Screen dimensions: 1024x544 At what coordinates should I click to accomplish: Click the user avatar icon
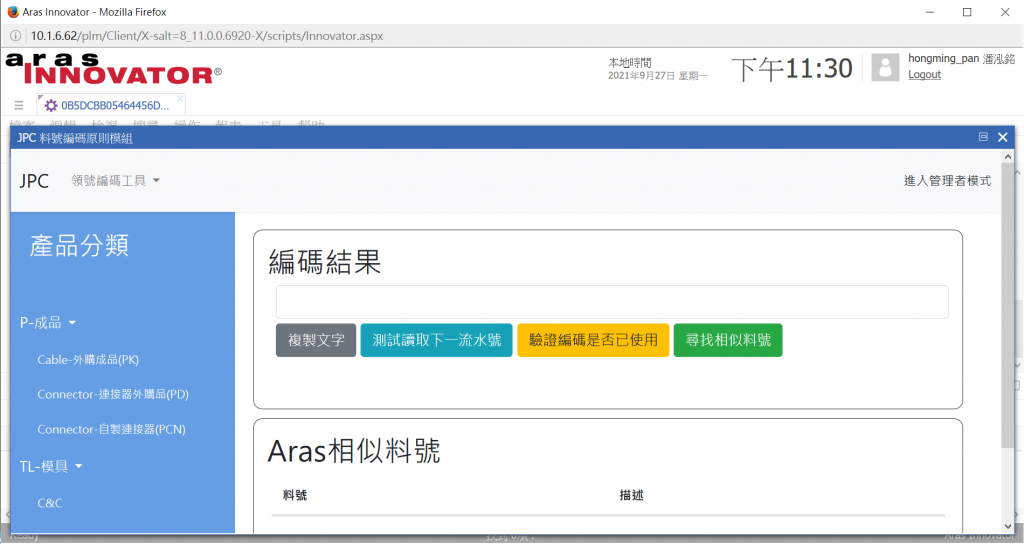[x=885, y=67]
